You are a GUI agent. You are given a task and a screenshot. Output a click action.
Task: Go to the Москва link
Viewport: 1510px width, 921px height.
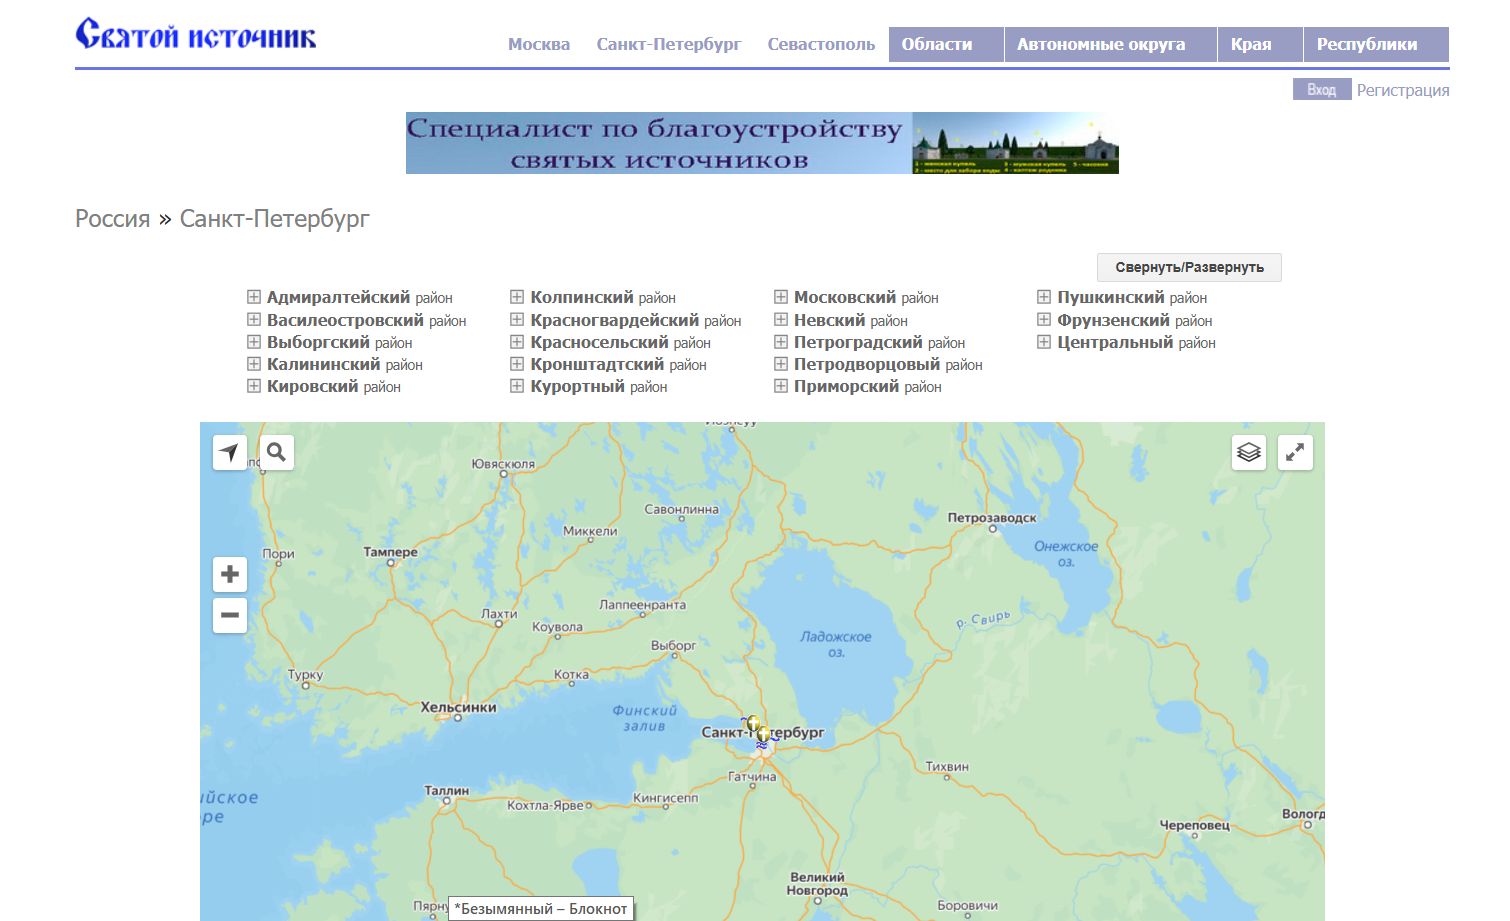pos(539,44)
